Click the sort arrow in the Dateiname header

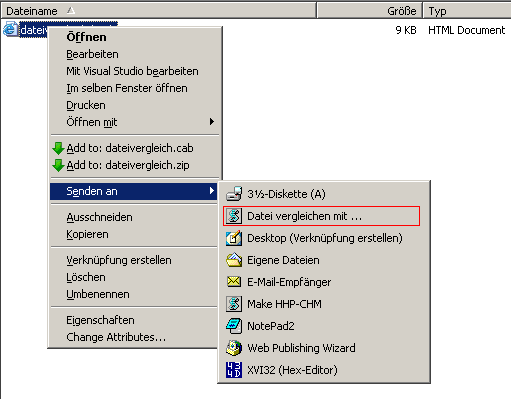[71, 11]
